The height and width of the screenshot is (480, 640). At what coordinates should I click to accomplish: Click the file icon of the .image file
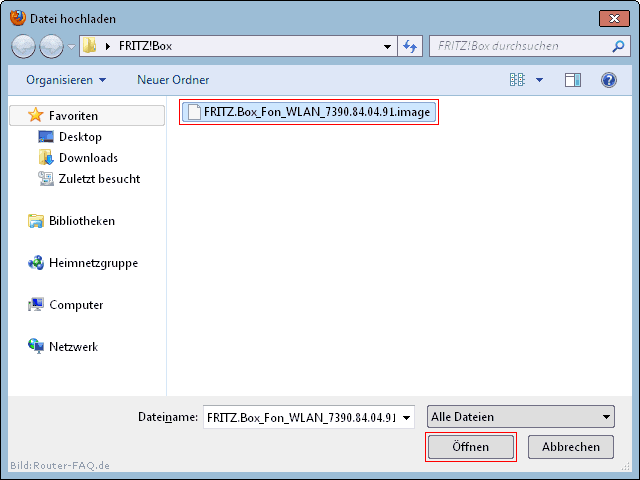click(194, 112)
